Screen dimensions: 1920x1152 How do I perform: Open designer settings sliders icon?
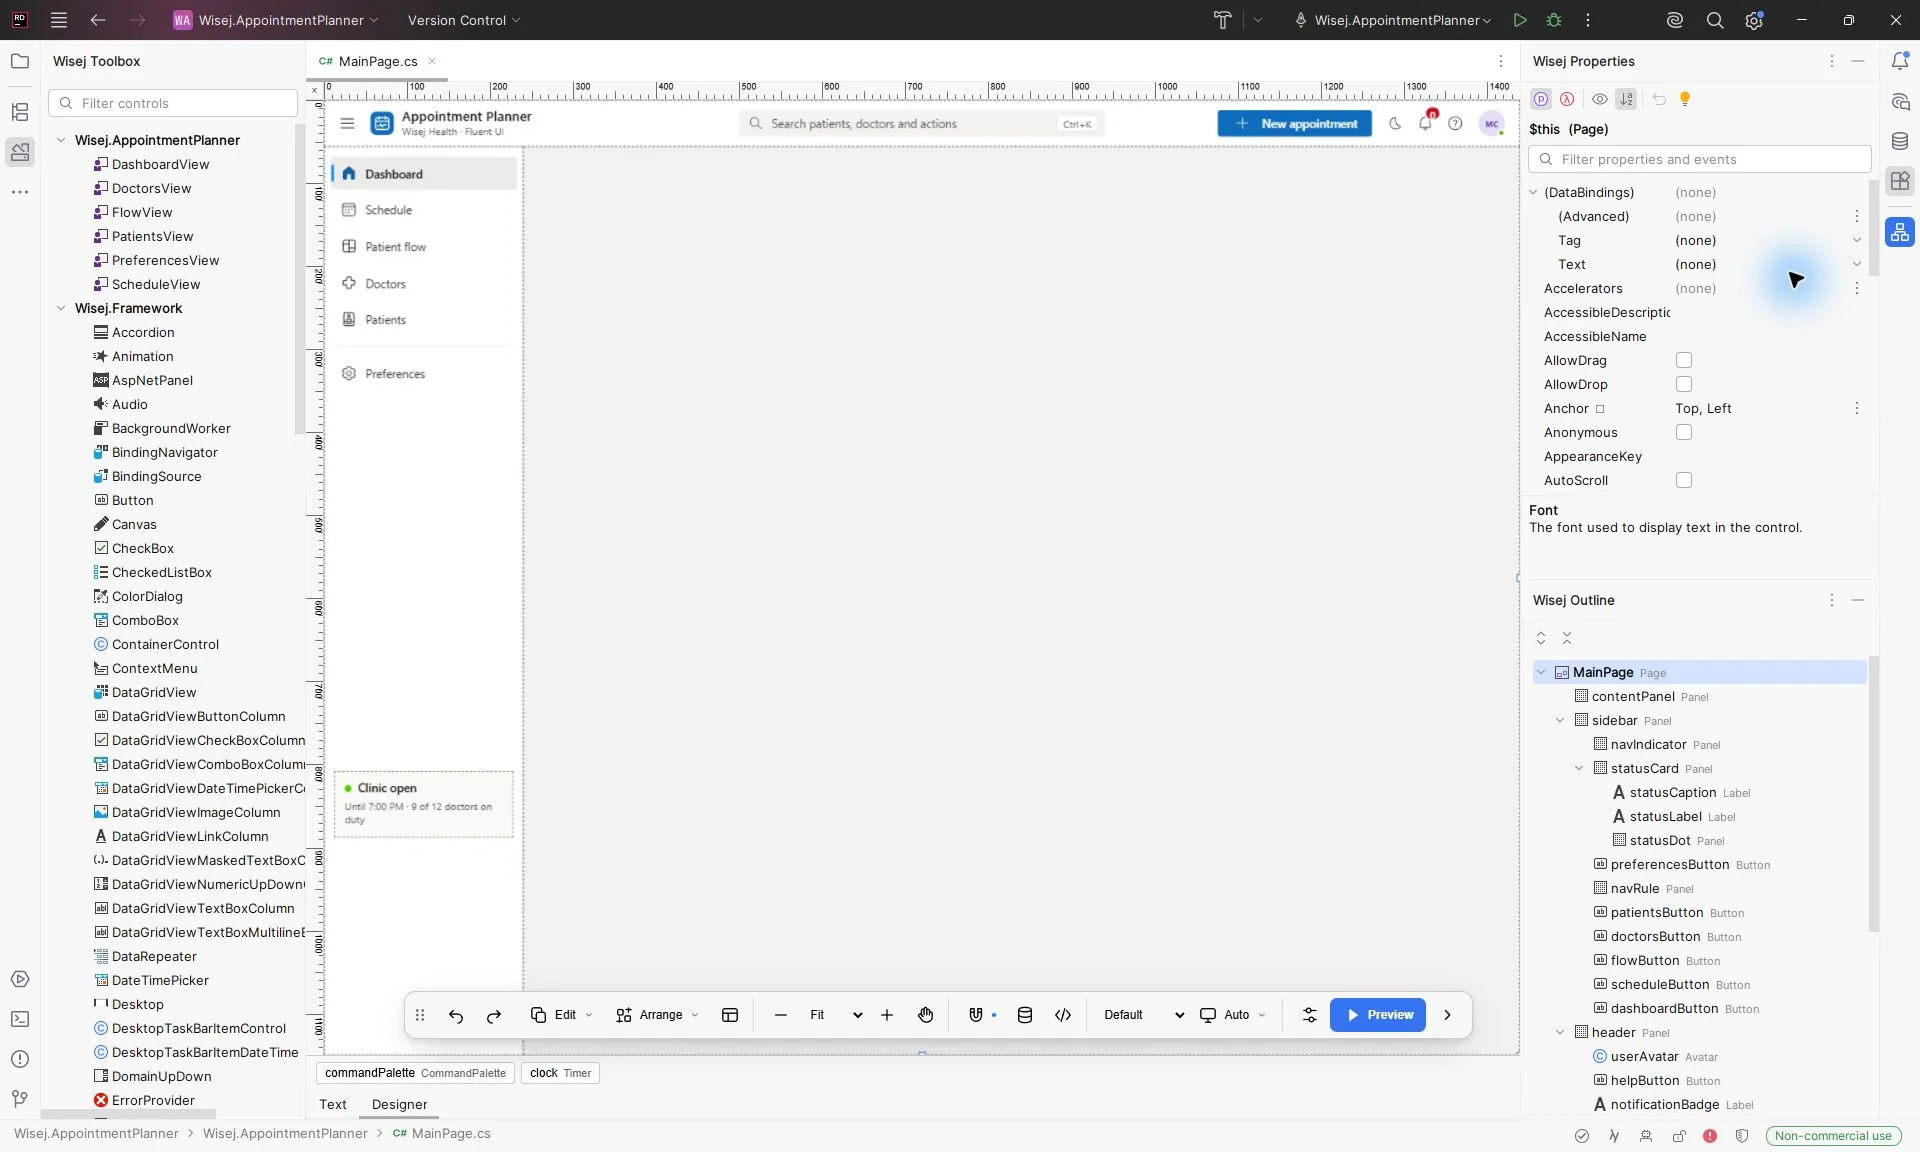(x=1310, y=1015)
